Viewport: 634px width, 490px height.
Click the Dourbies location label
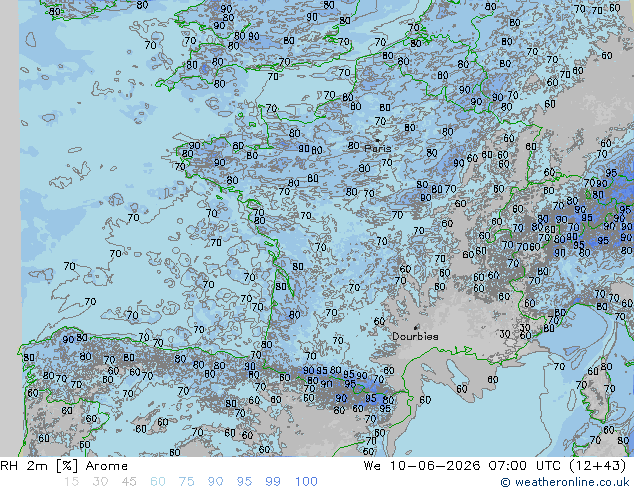click(415, 336)
